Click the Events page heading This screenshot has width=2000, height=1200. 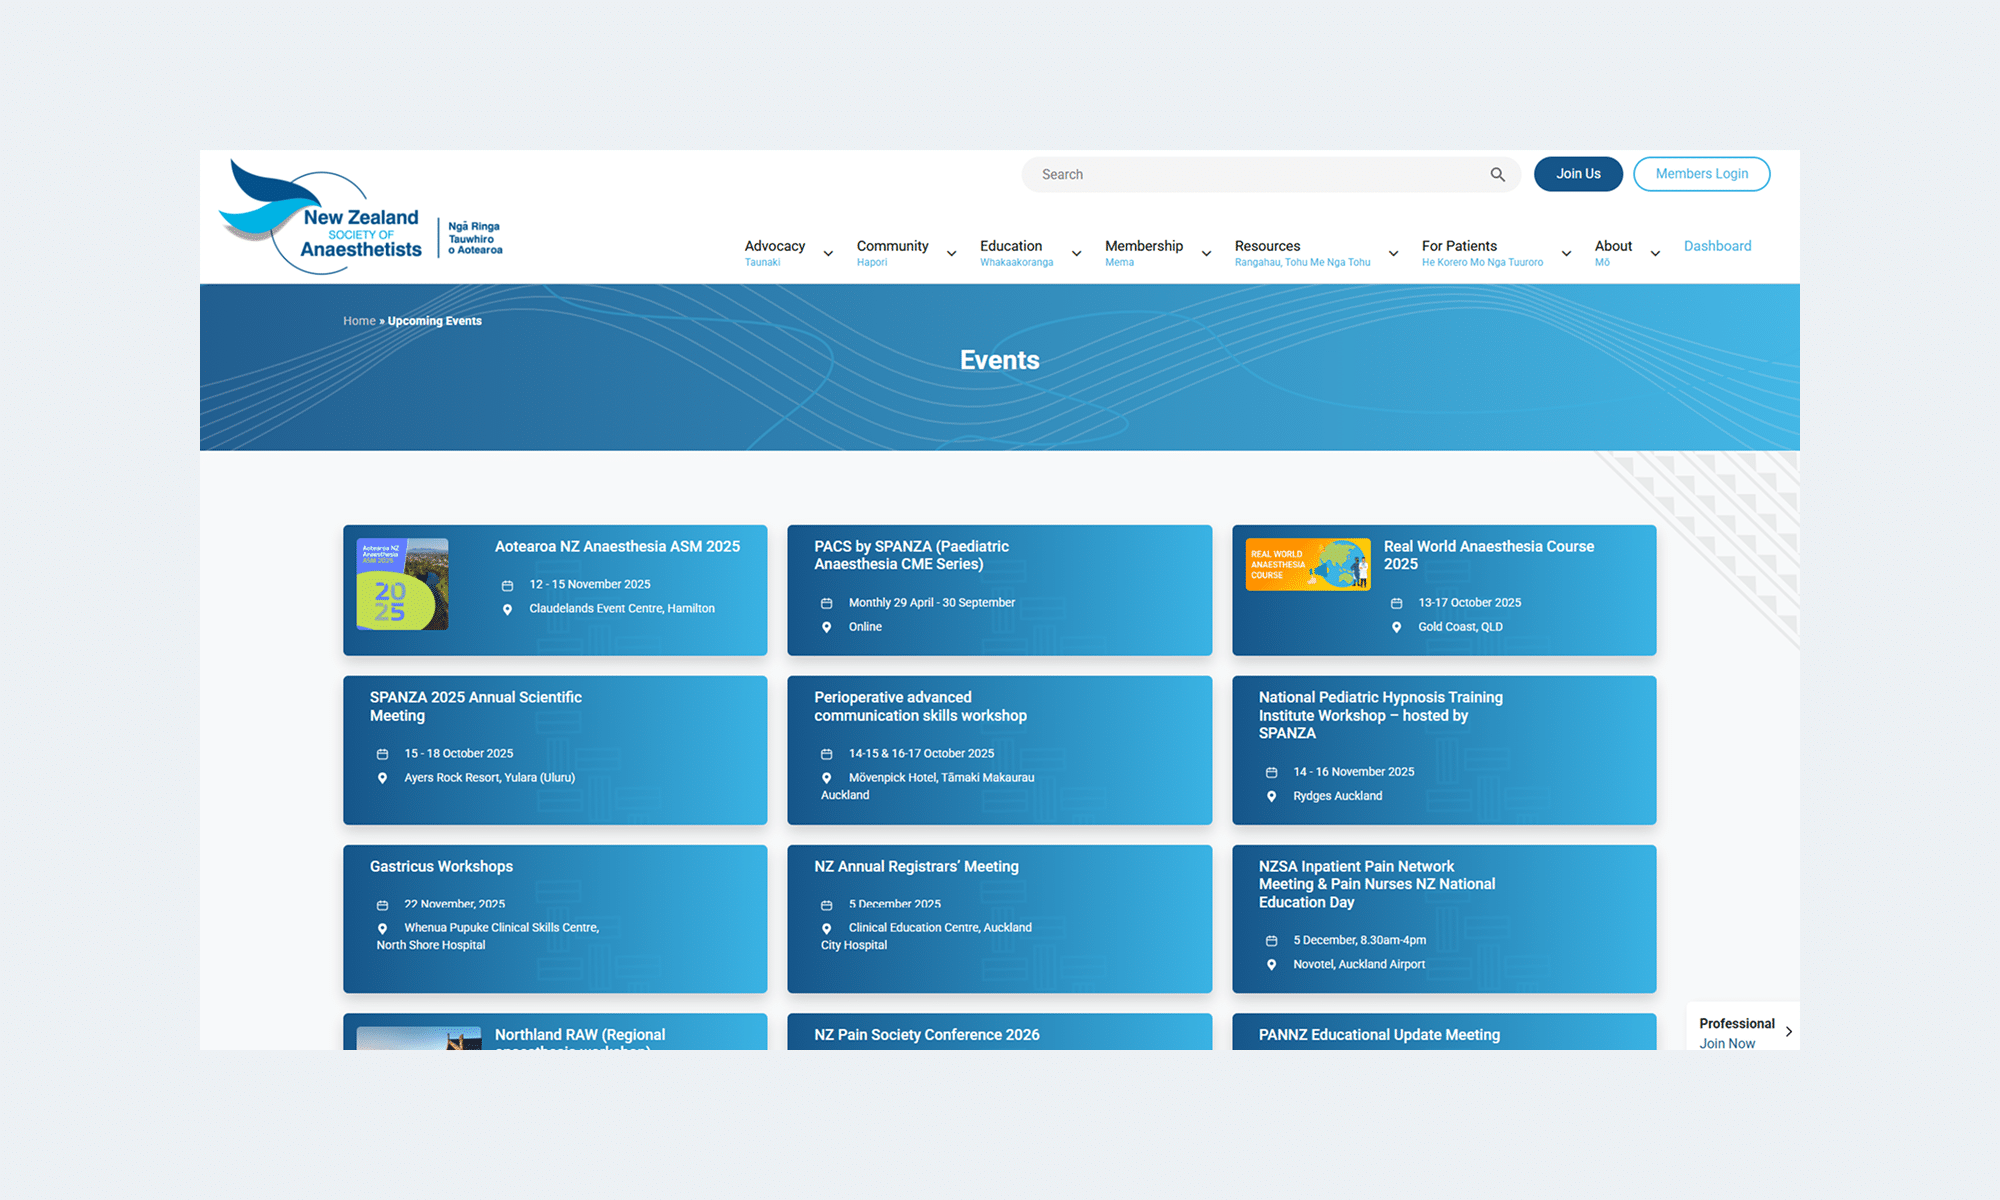[x=1000, y=360]
